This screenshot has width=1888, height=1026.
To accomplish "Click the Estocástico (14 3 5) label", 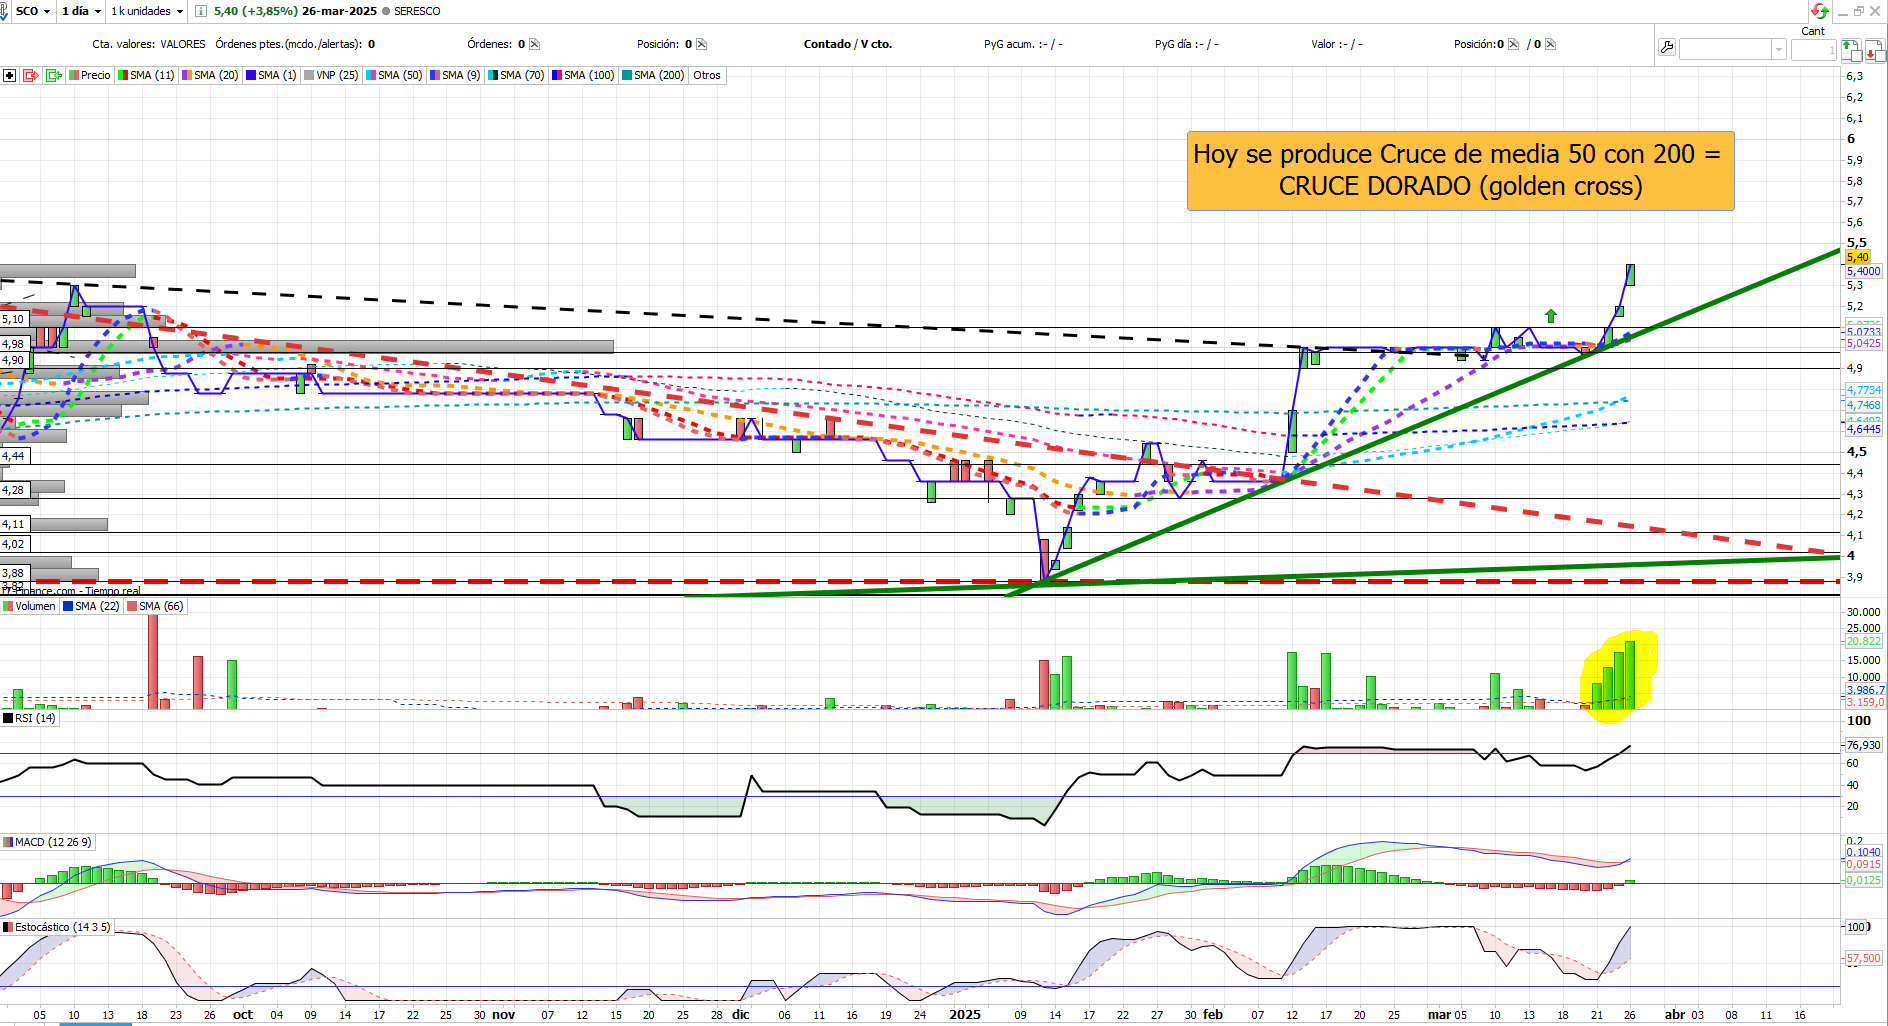I will pos(56,927).
